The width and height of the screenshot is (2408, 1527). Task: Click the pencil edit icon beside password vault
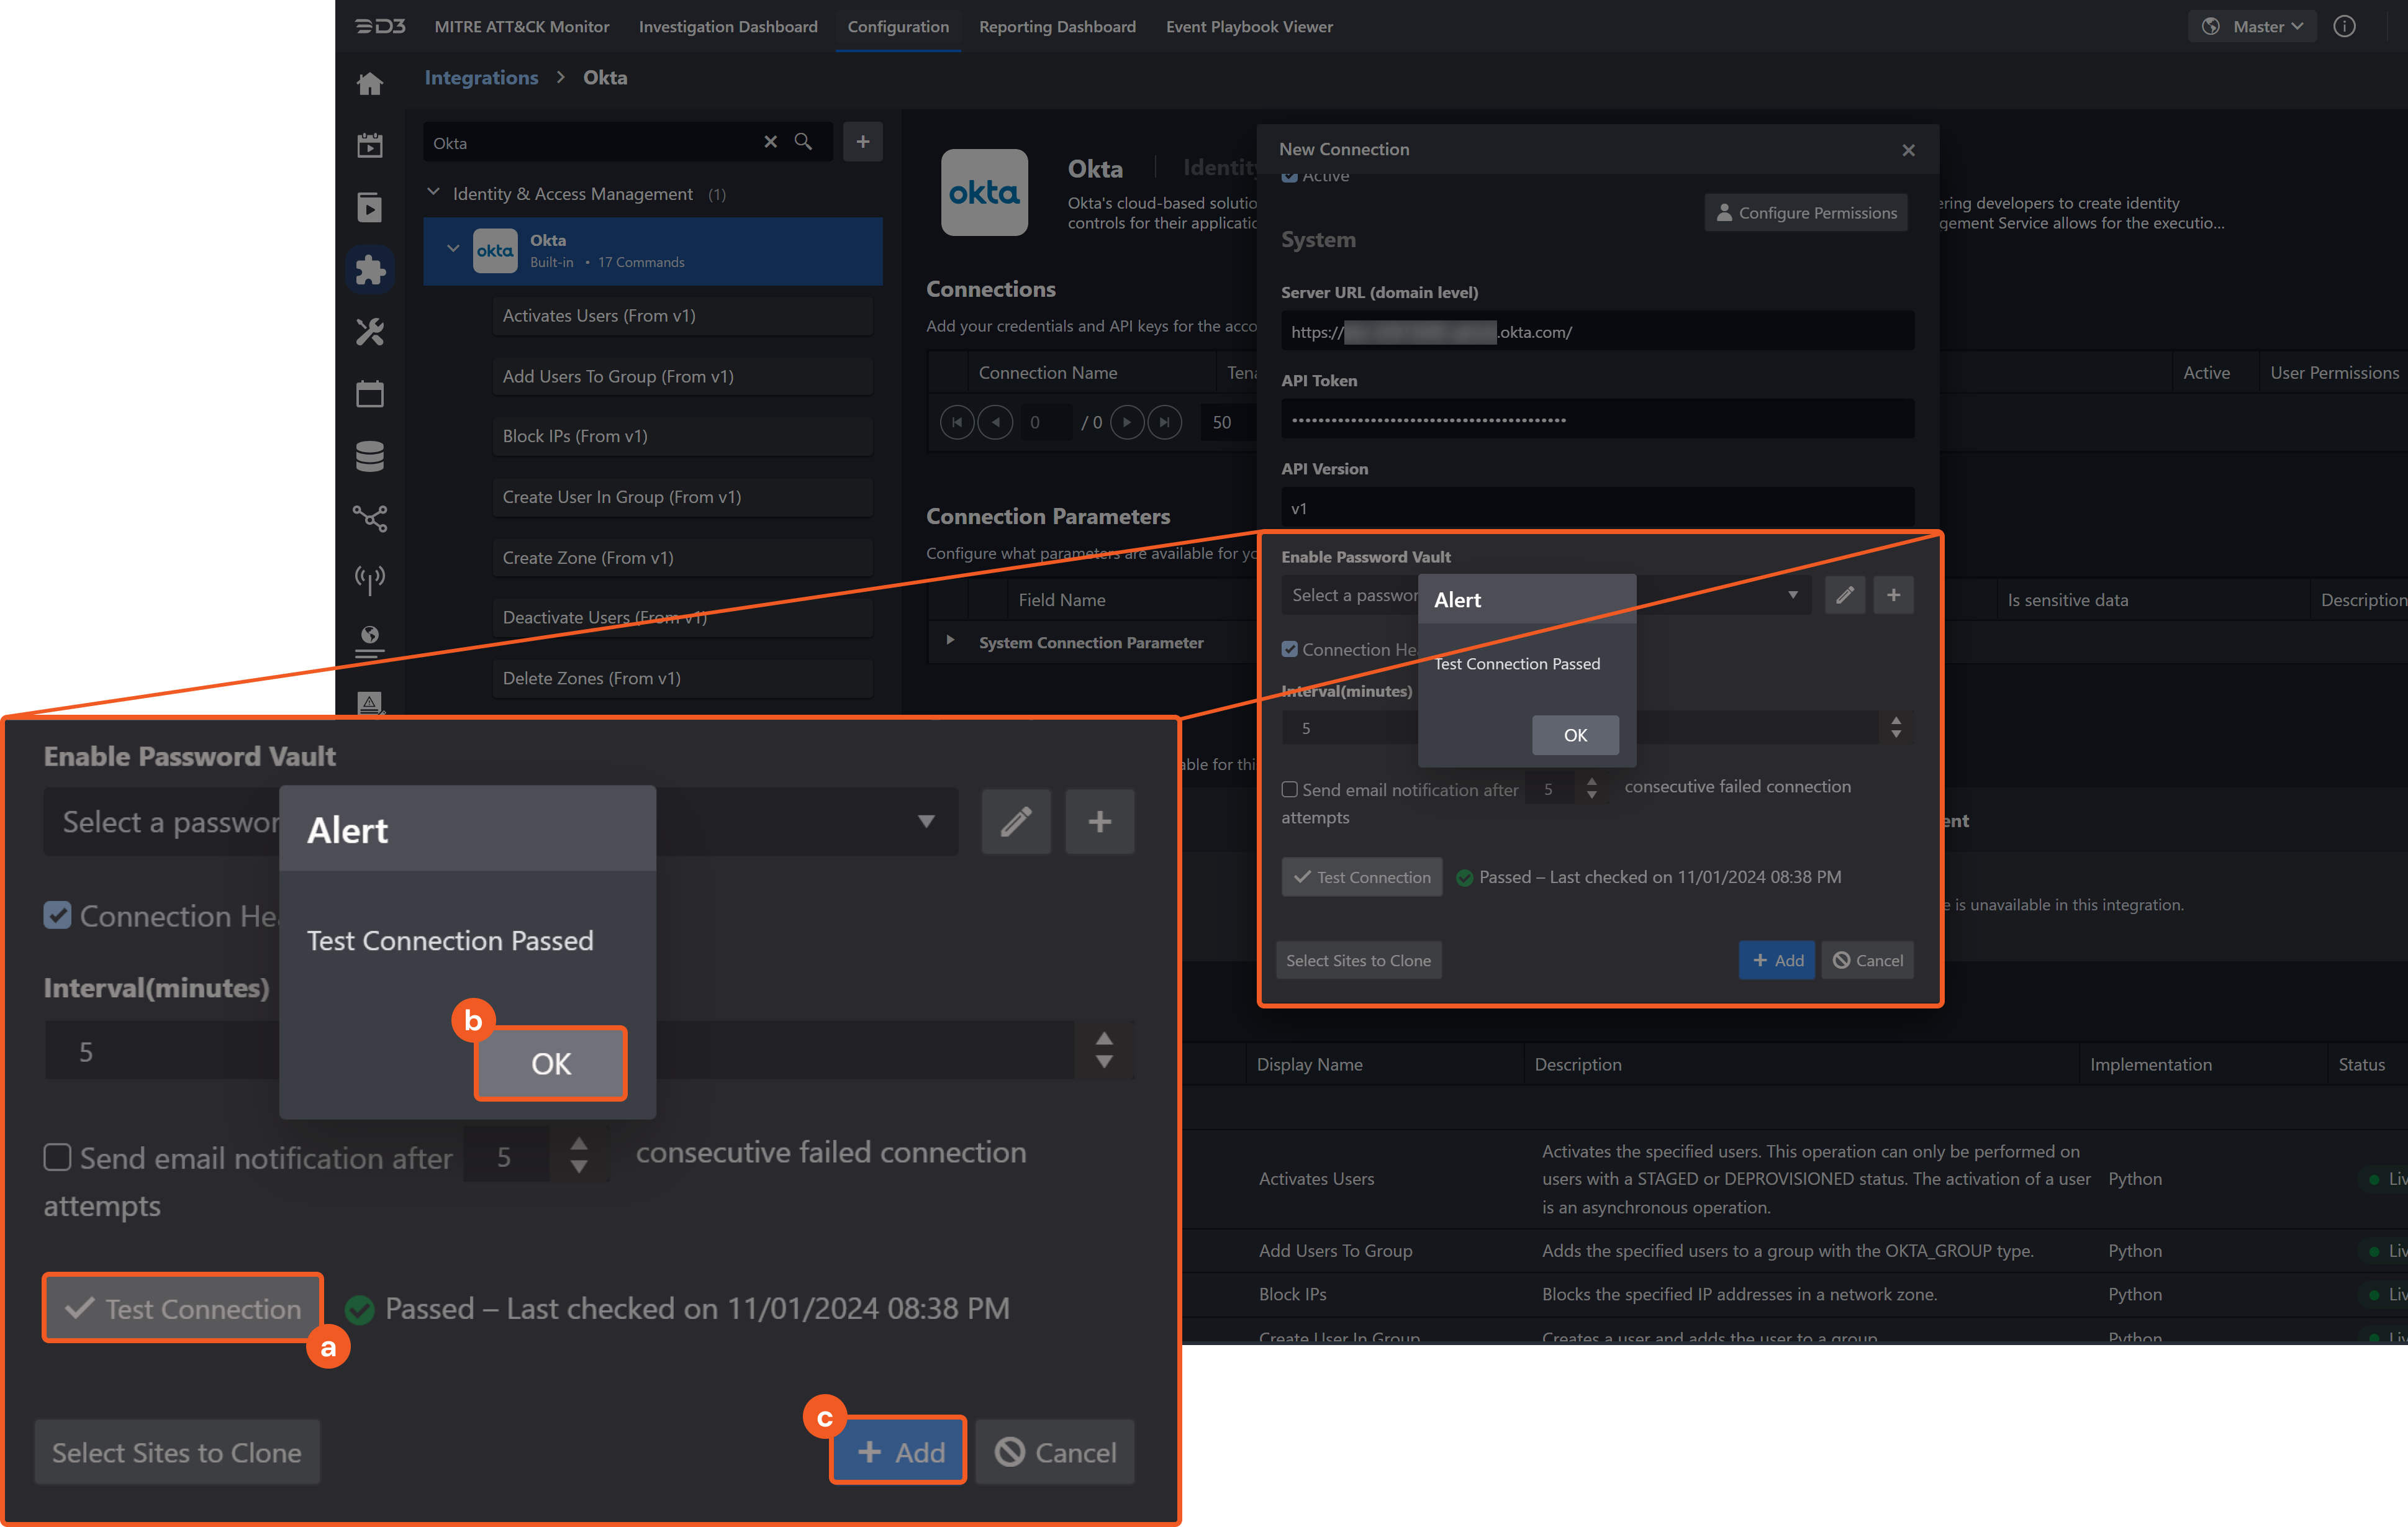click(x=1844, y=595)
